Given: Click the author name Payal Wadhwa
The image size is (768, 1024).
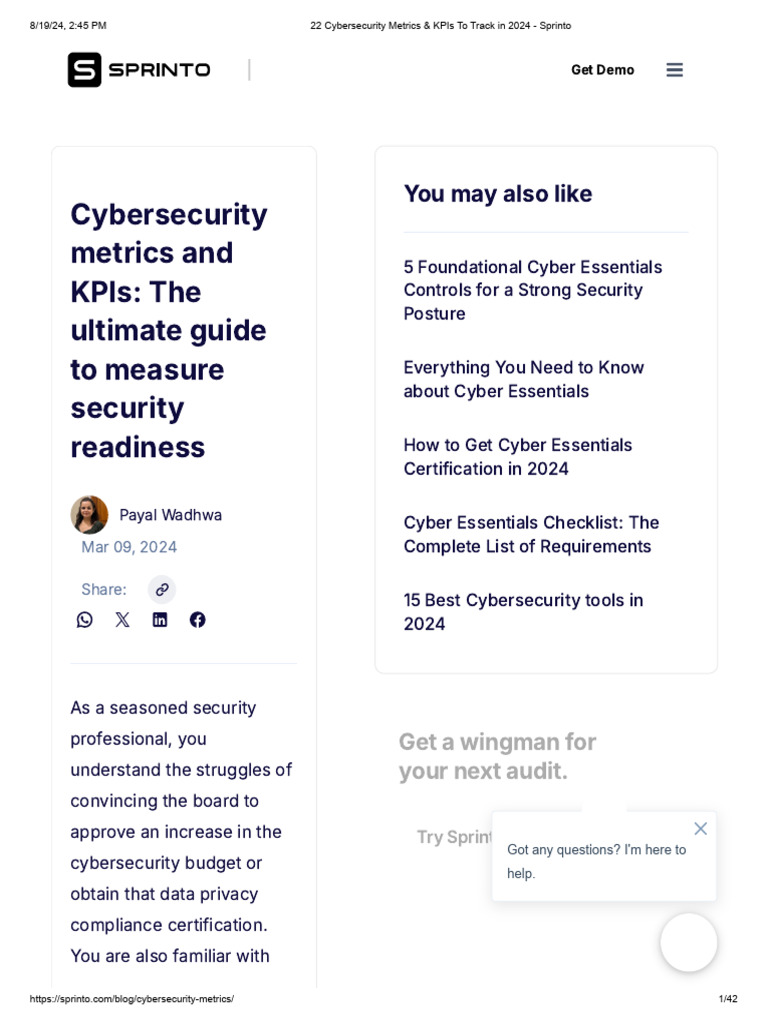Looking at the screenshot, I should (x=171, y=515).
